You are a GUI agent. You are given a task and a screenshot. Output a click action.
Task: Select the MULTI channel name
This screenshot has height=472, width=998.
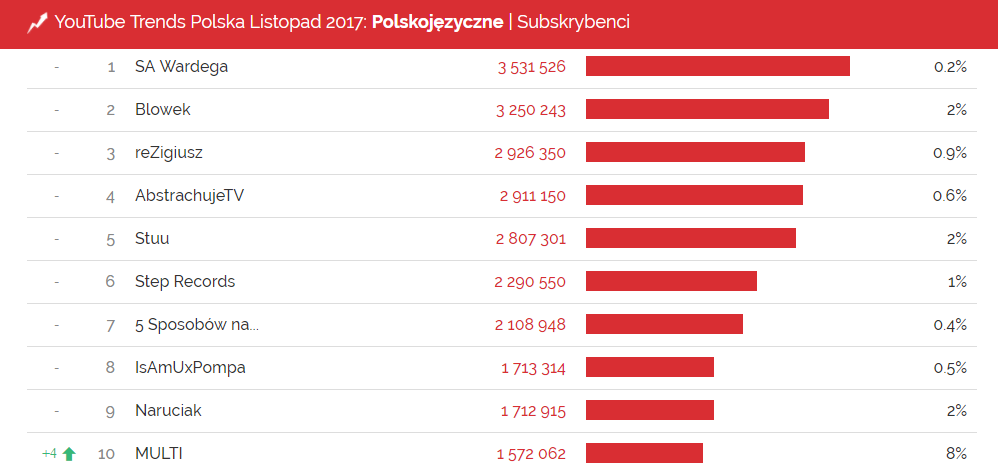pyautogui.click(x=159, y=454)
